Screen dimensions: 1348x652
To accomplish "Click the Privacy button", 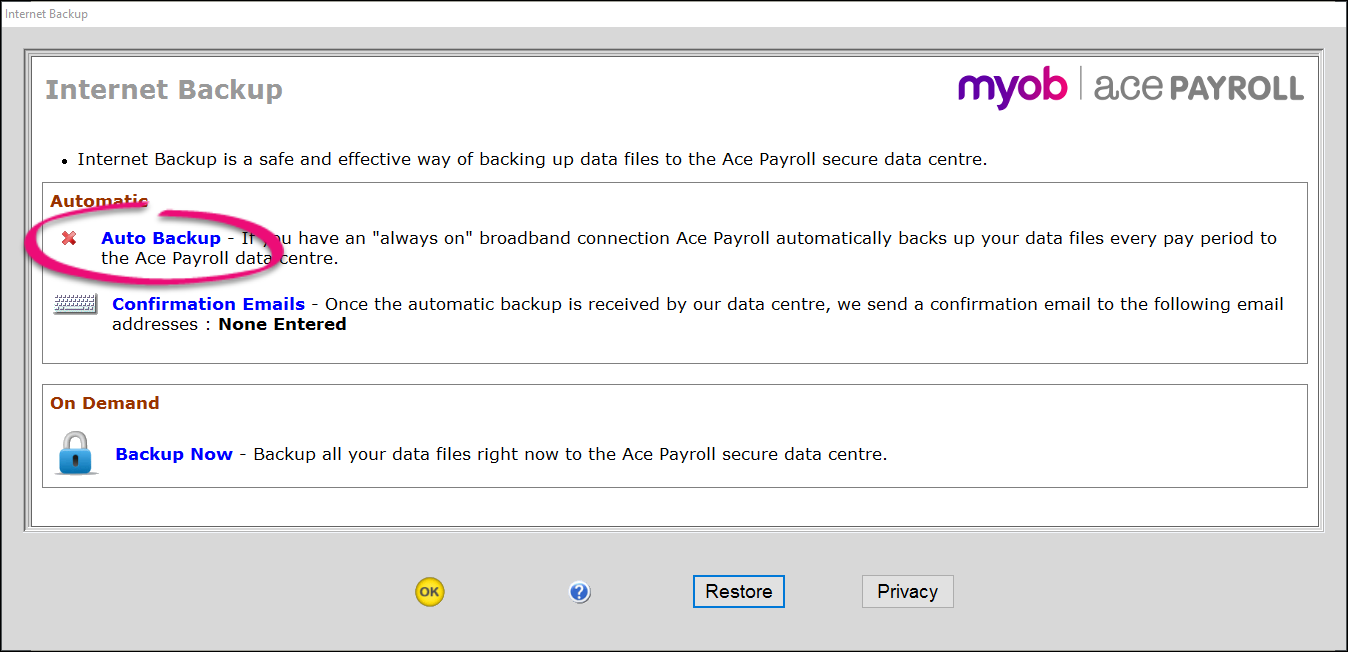I will click(x=907, y=591).
